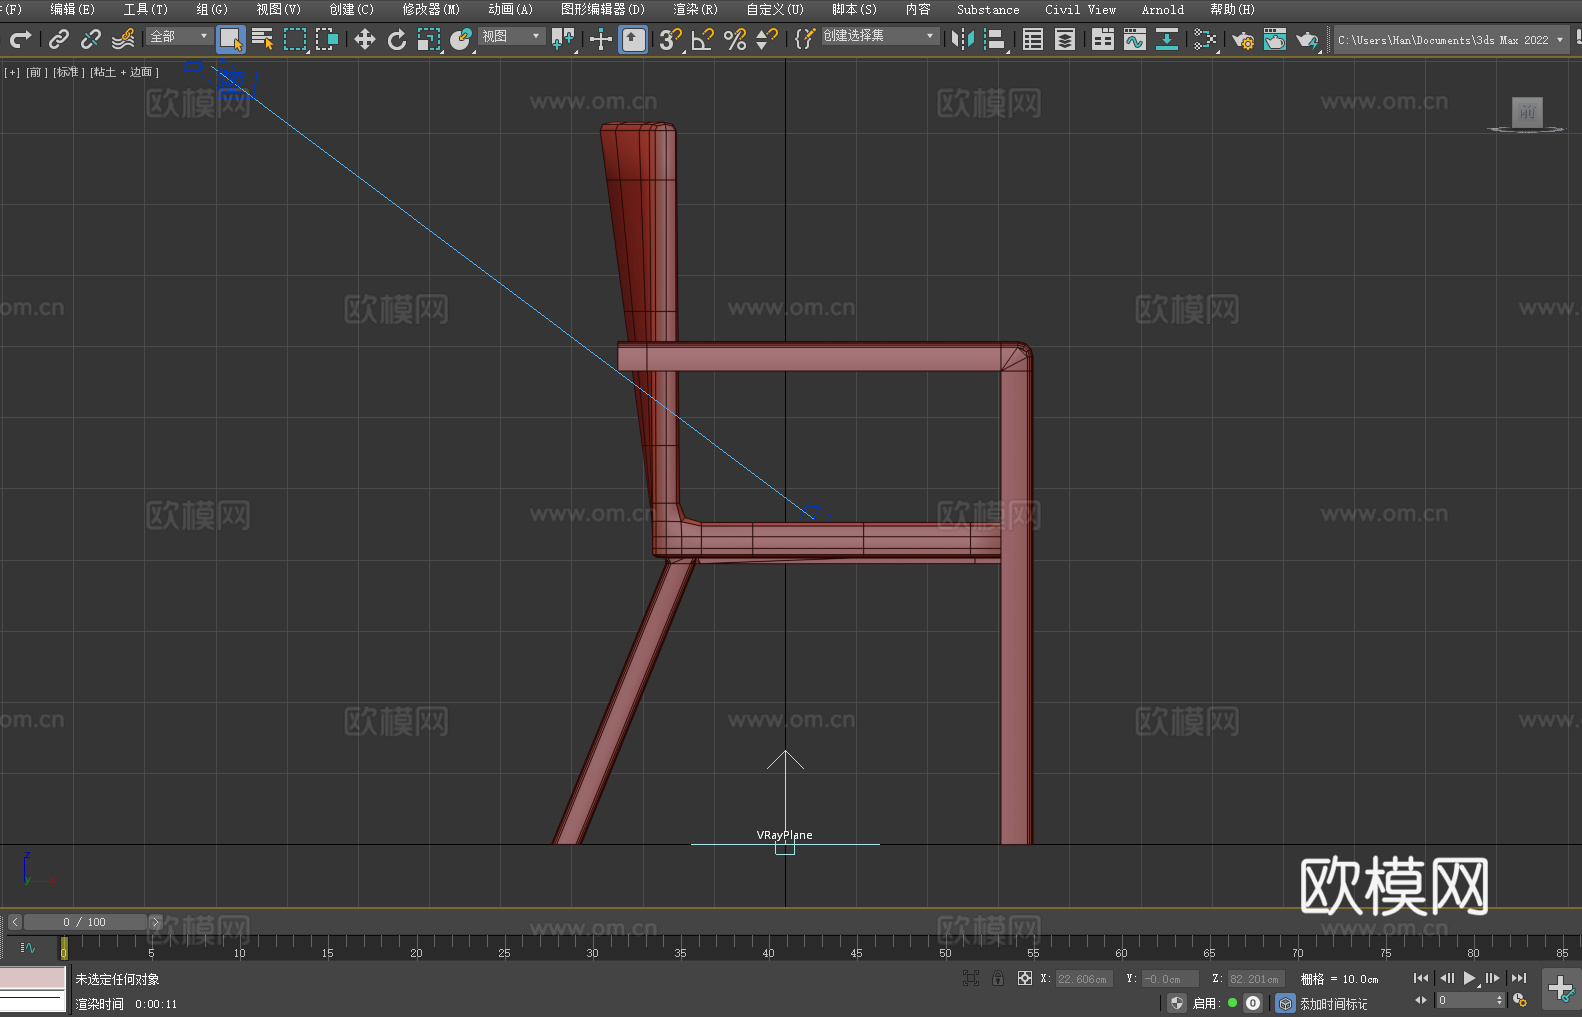Click the Bind to Space Warp icon
The width and height of the screenshot is (1582, 1017).
[x=123, y=39]
